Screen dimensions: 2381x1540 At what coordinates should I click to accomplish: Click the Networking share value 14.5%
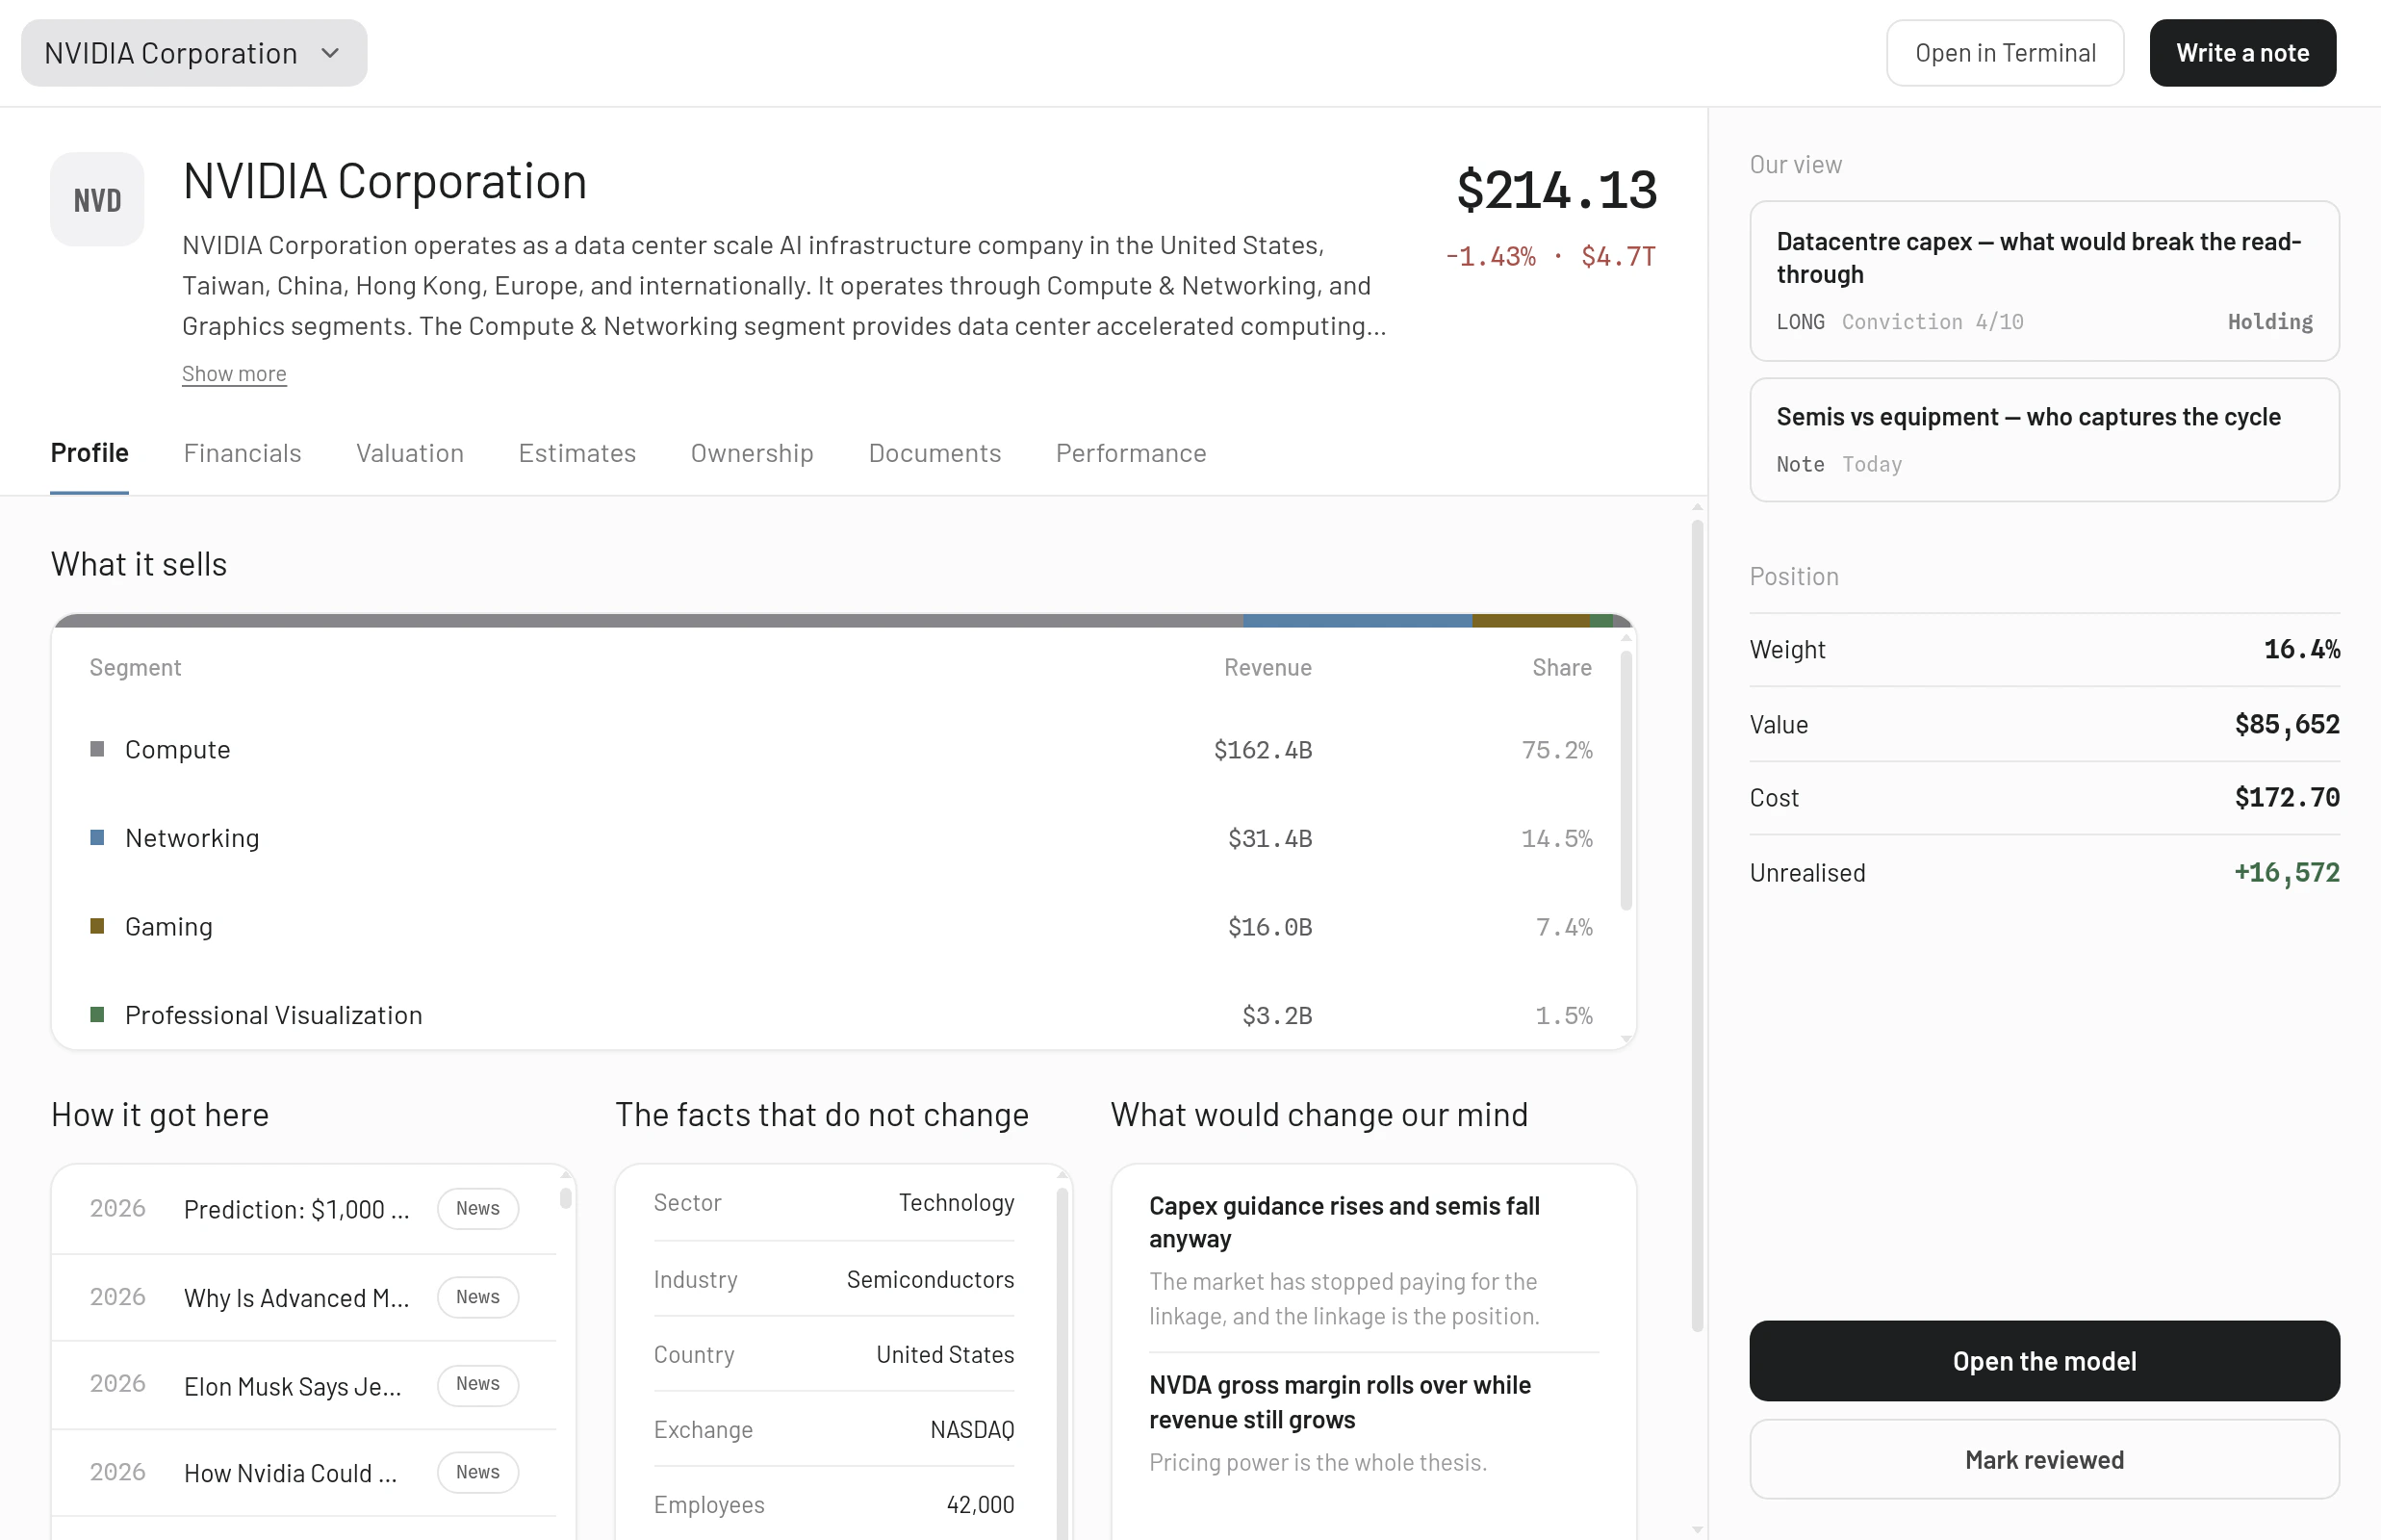1557,838
